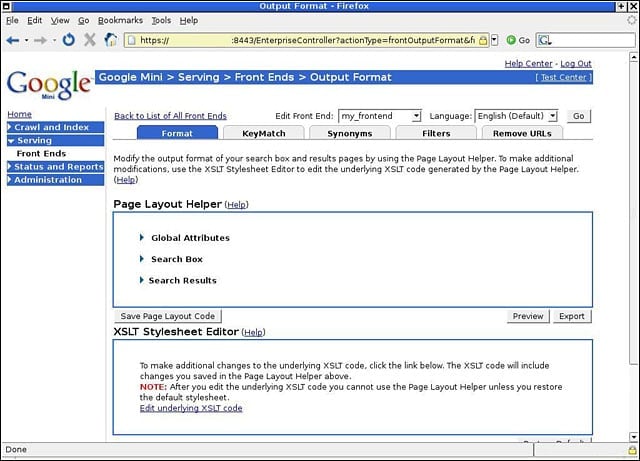Expand Crawl and Index in sidebar
Screen dimensions: 640x461
coord(56,127)
